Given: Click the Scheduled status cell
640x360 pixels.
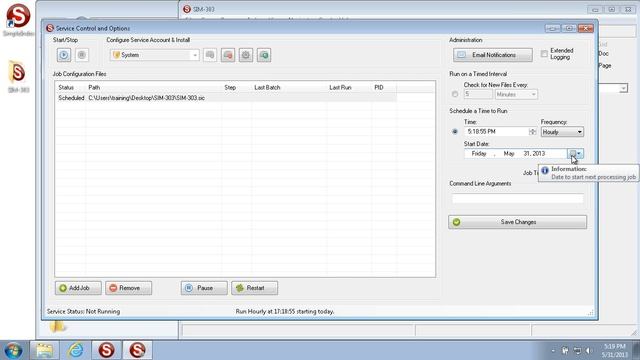Looking at the screenshot, I should pos(71,98).
